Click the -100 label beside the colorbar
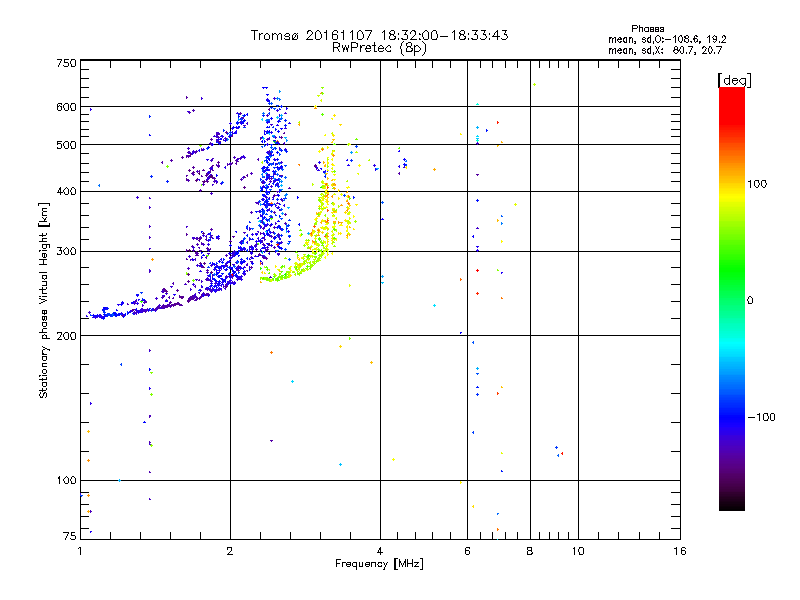Screen dimensions: 800x600 coord(762,417)
